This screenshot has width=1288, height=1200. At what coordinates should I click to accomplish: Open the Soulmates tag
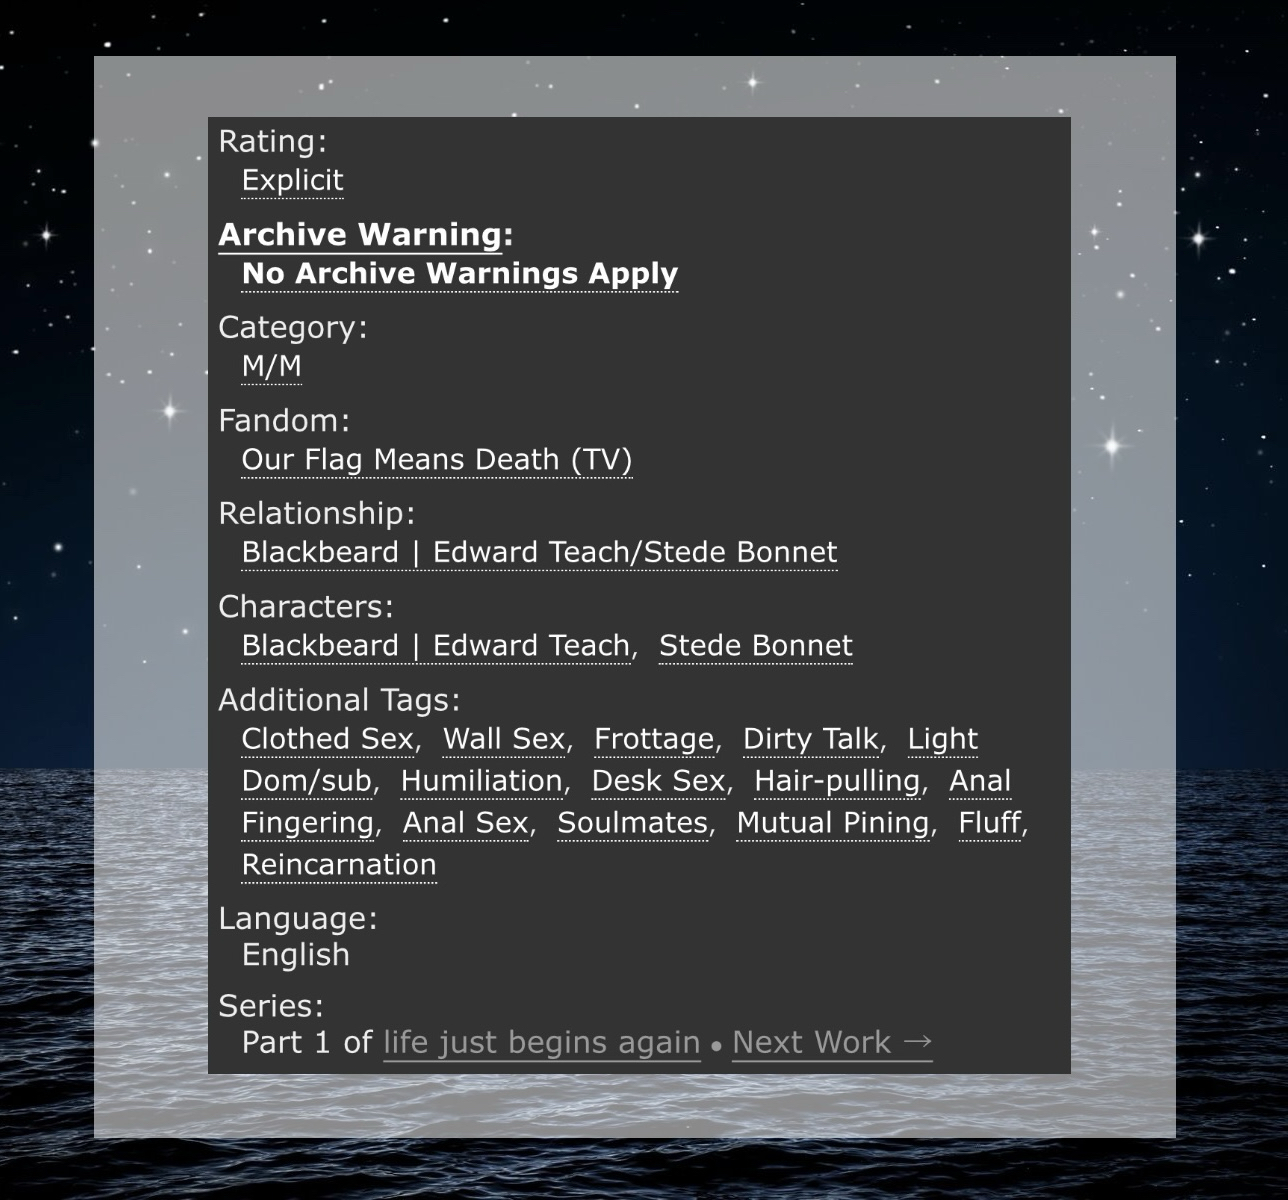pos(632,823)
